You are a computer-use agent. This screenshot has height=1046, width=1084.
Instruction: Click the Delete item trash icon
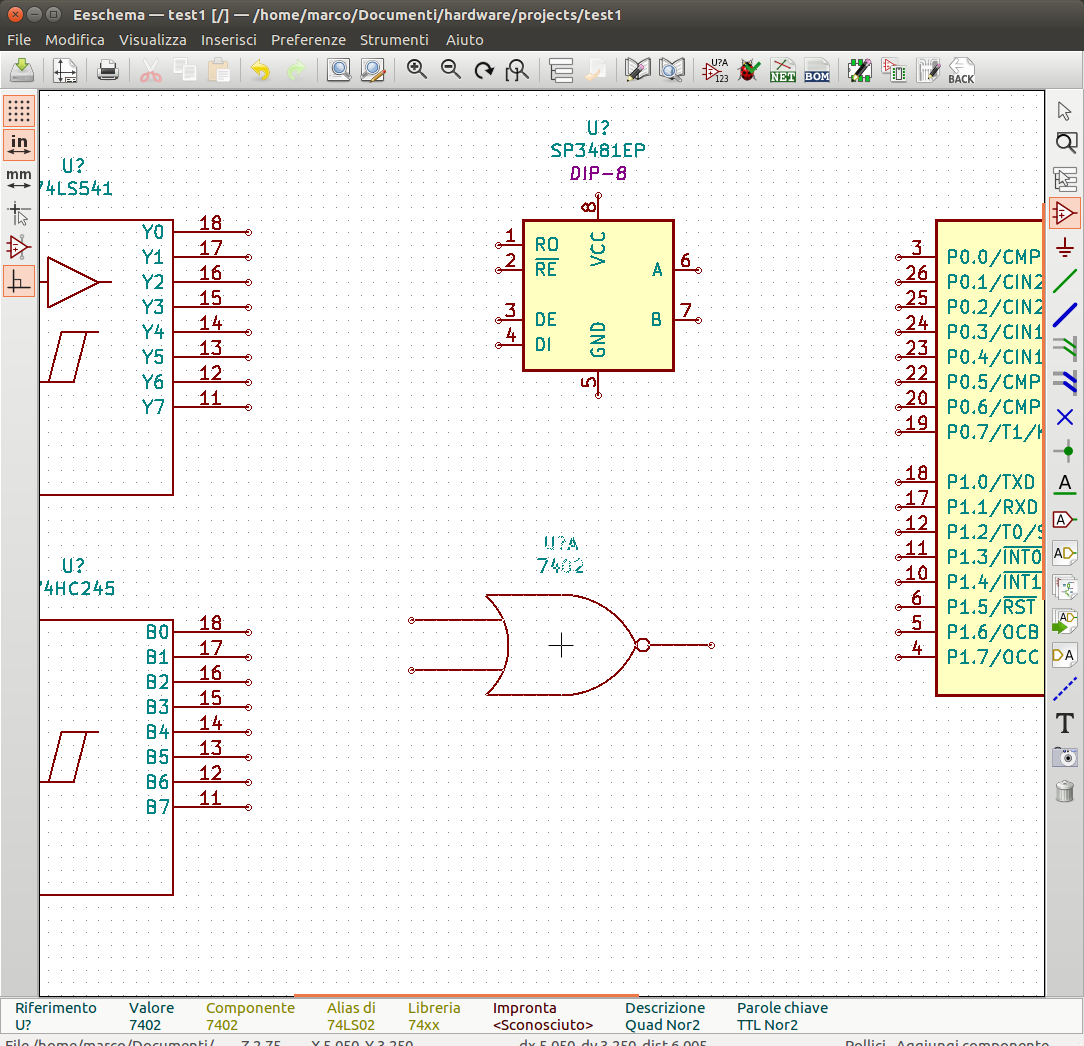click(x=1065, y=791)
